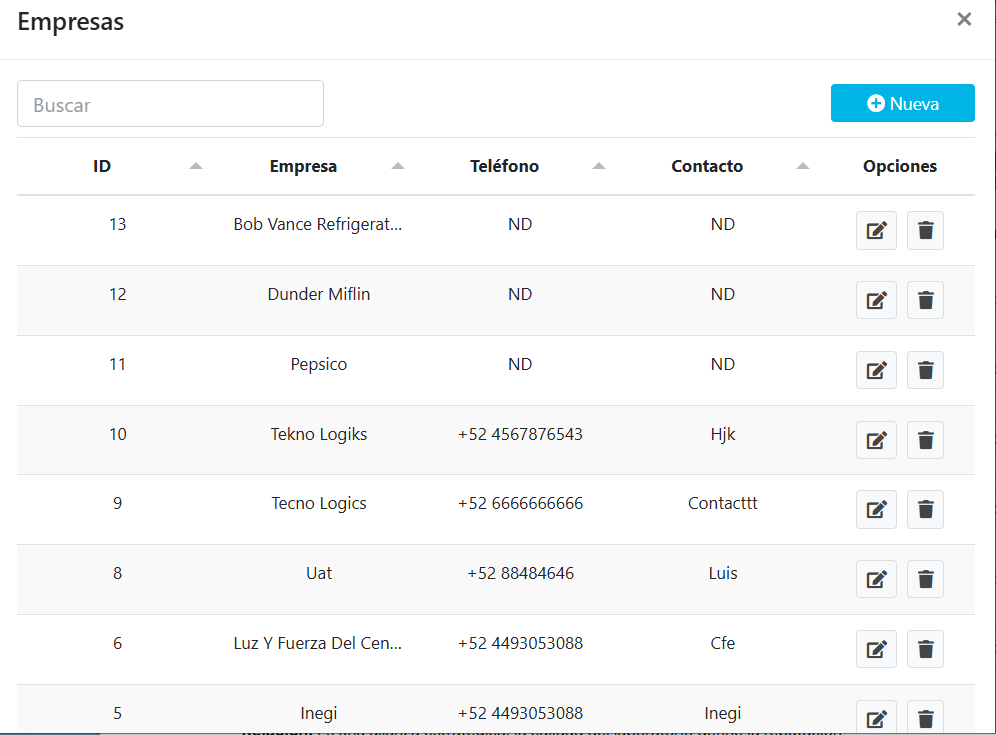This screenshot has width=996, height=735.
Task: Click the Pepsico company name cell
Action: pyautogui.click(x=319, y=364)
